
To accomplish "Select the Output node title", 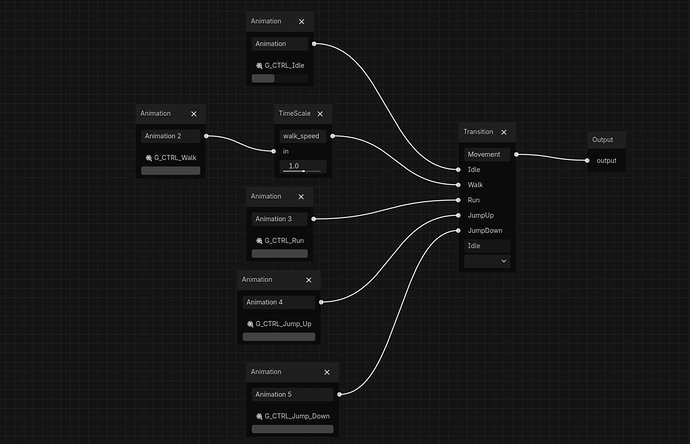I will pyautogui.click(x=602, y=139).
